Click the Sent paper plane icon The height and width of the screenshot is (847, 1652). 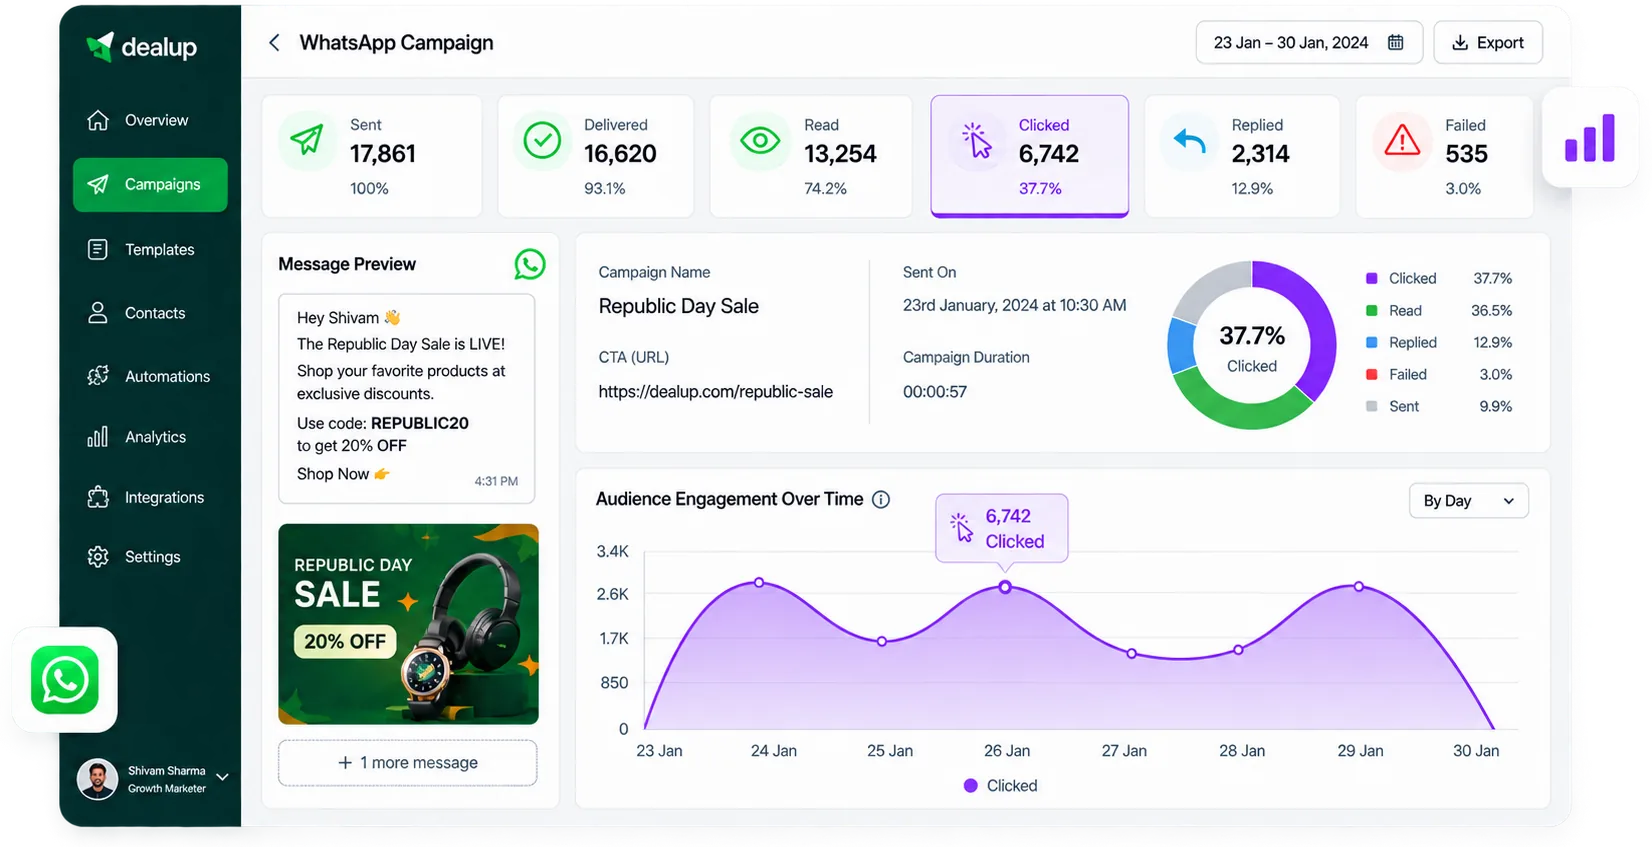coord(306,140)
